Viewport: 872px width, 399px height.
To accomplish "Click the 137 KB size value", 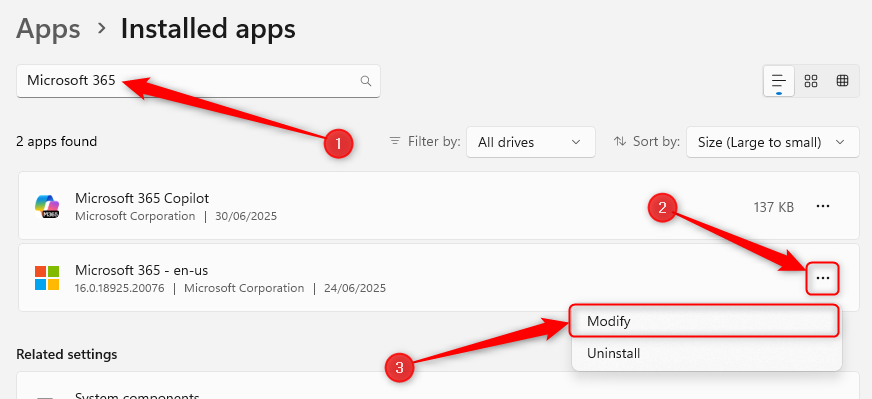I will click(x=774, y=208).
